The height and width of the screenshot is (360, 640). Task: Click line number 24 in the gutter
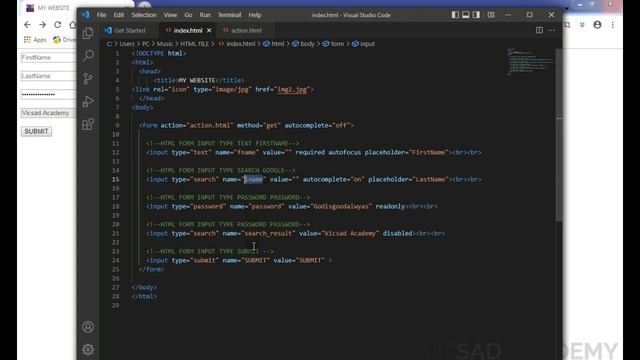(x=116, y=260)
